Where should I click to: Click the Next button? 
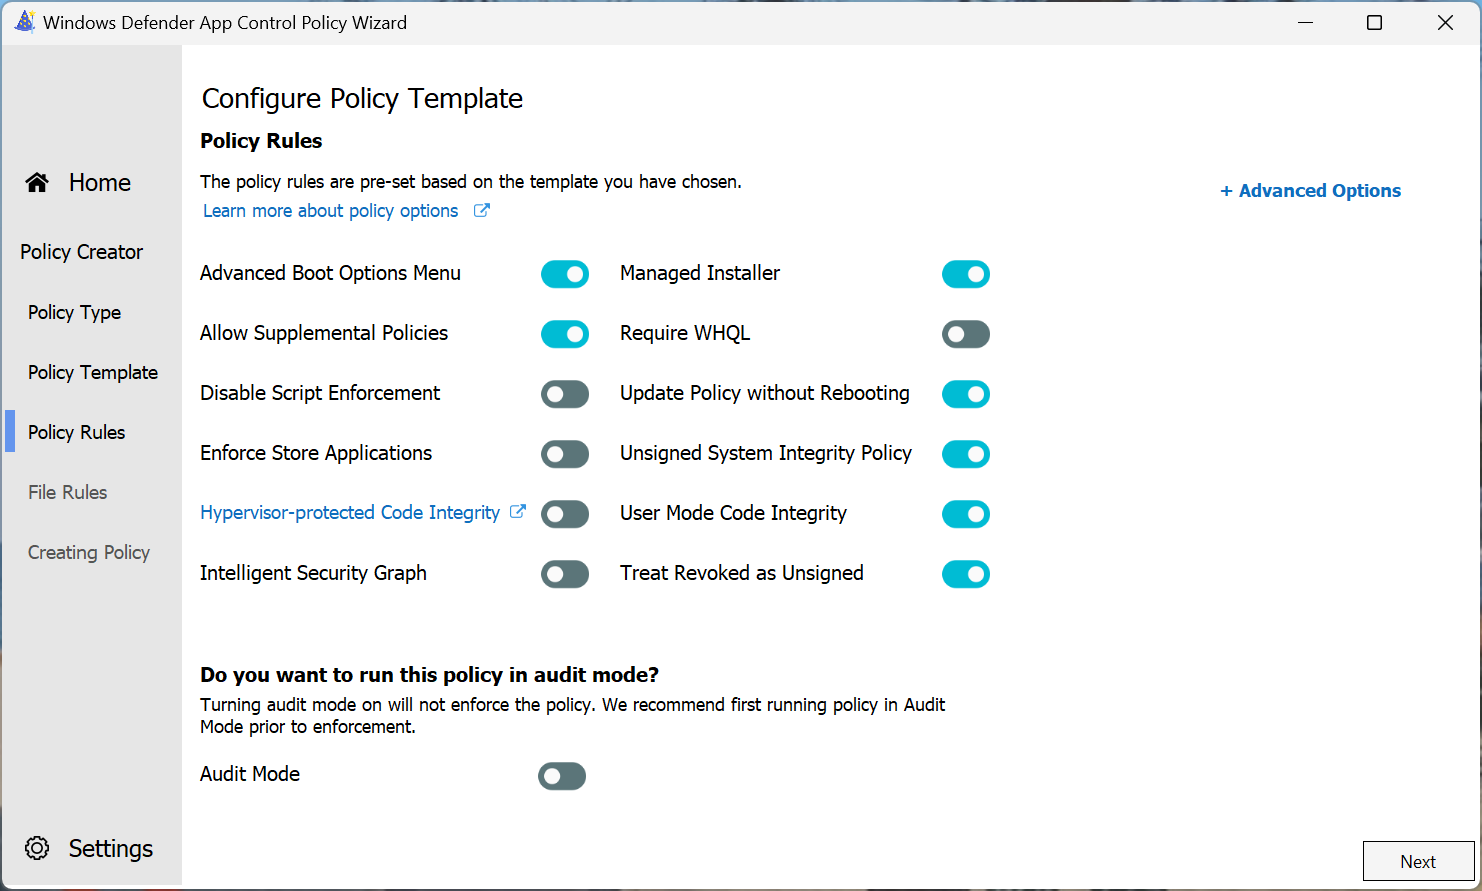point(1418,861)
